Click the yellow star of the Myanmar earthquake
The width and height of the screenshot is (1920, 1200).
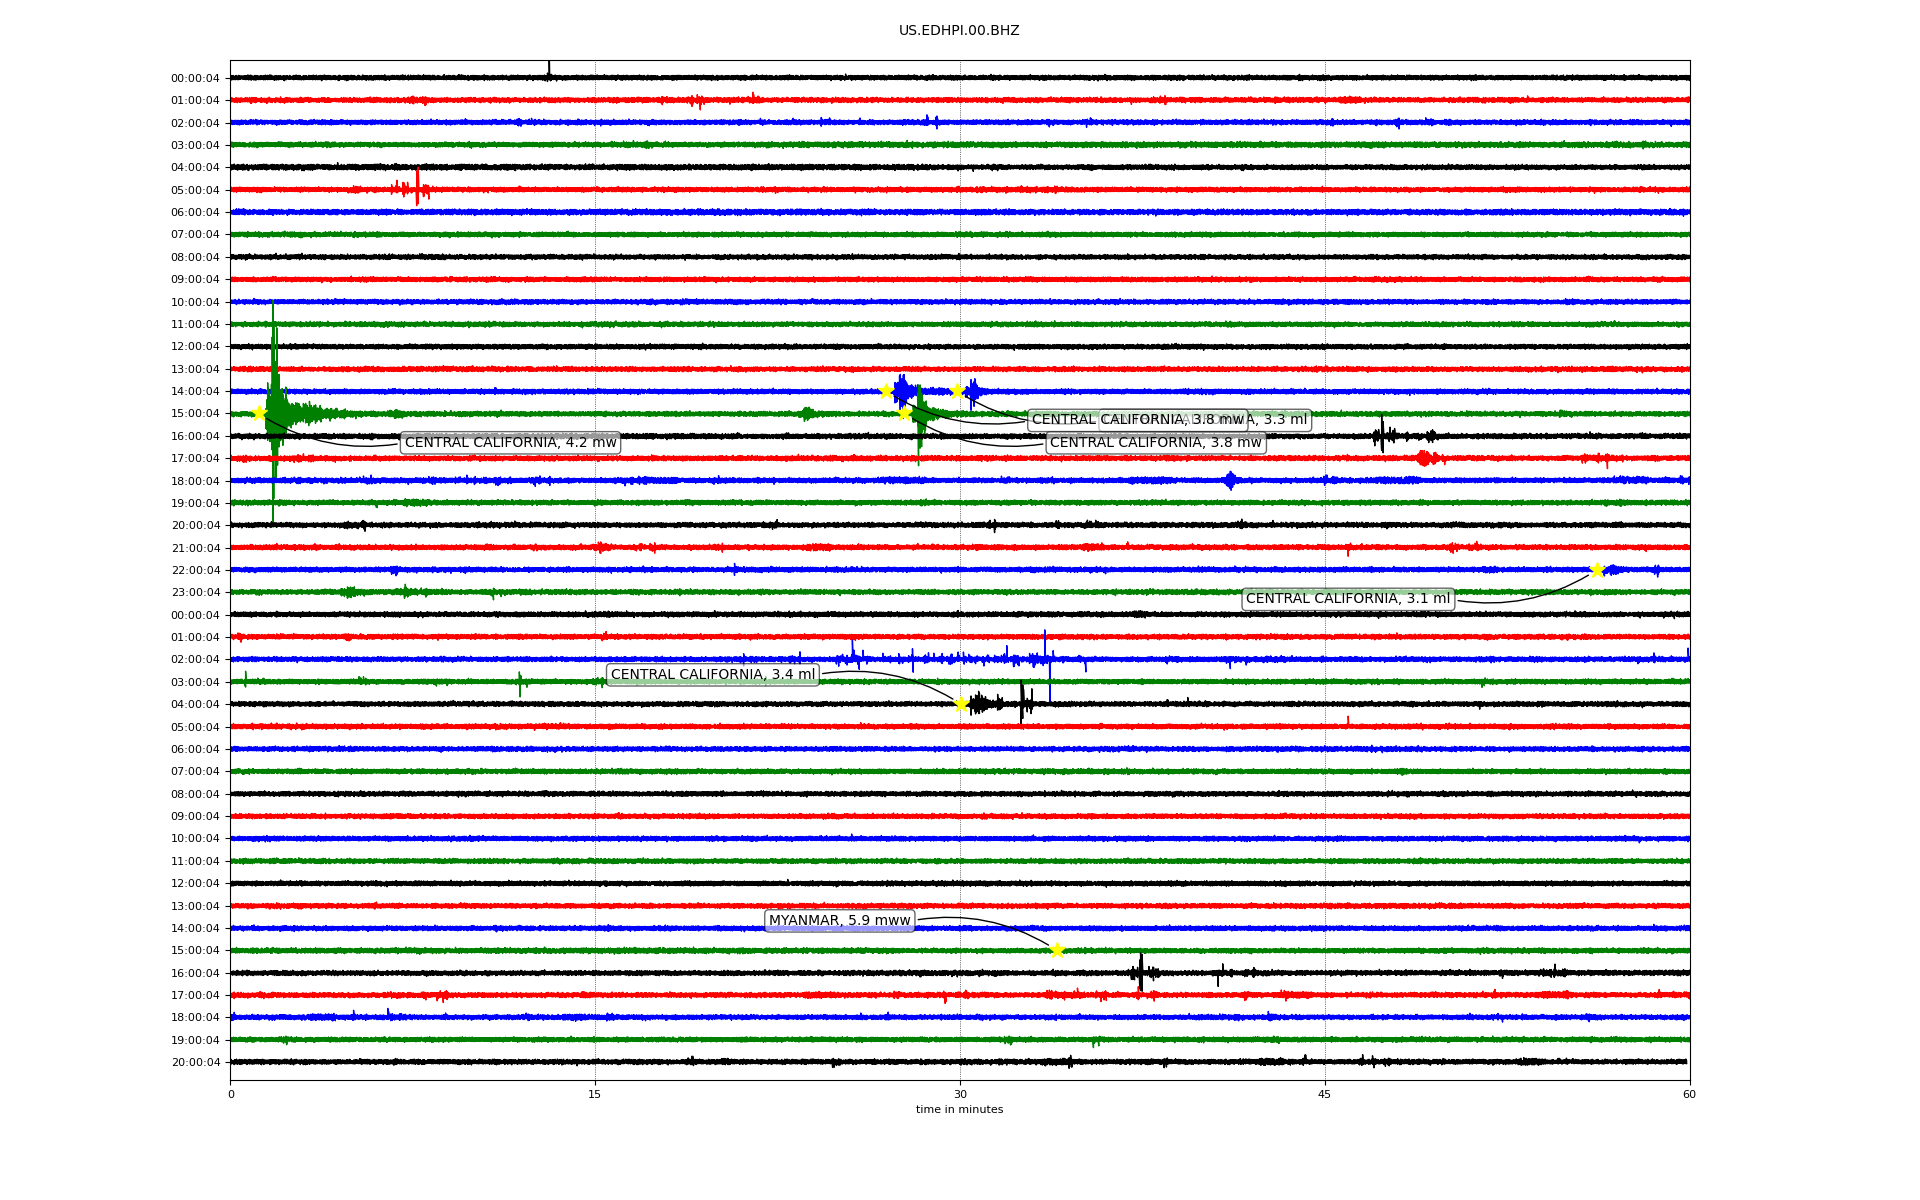tap(1057, 950)
